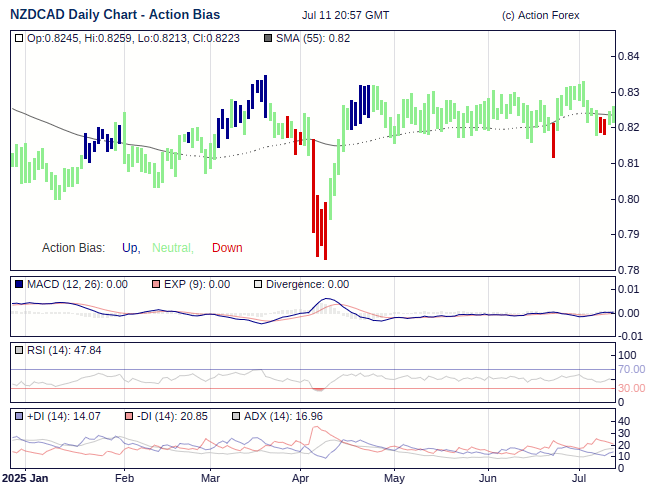Screen dimensions: 650x489
Task: Select the 'Neutral' action bias label
Action: click(x=172, y=248)
